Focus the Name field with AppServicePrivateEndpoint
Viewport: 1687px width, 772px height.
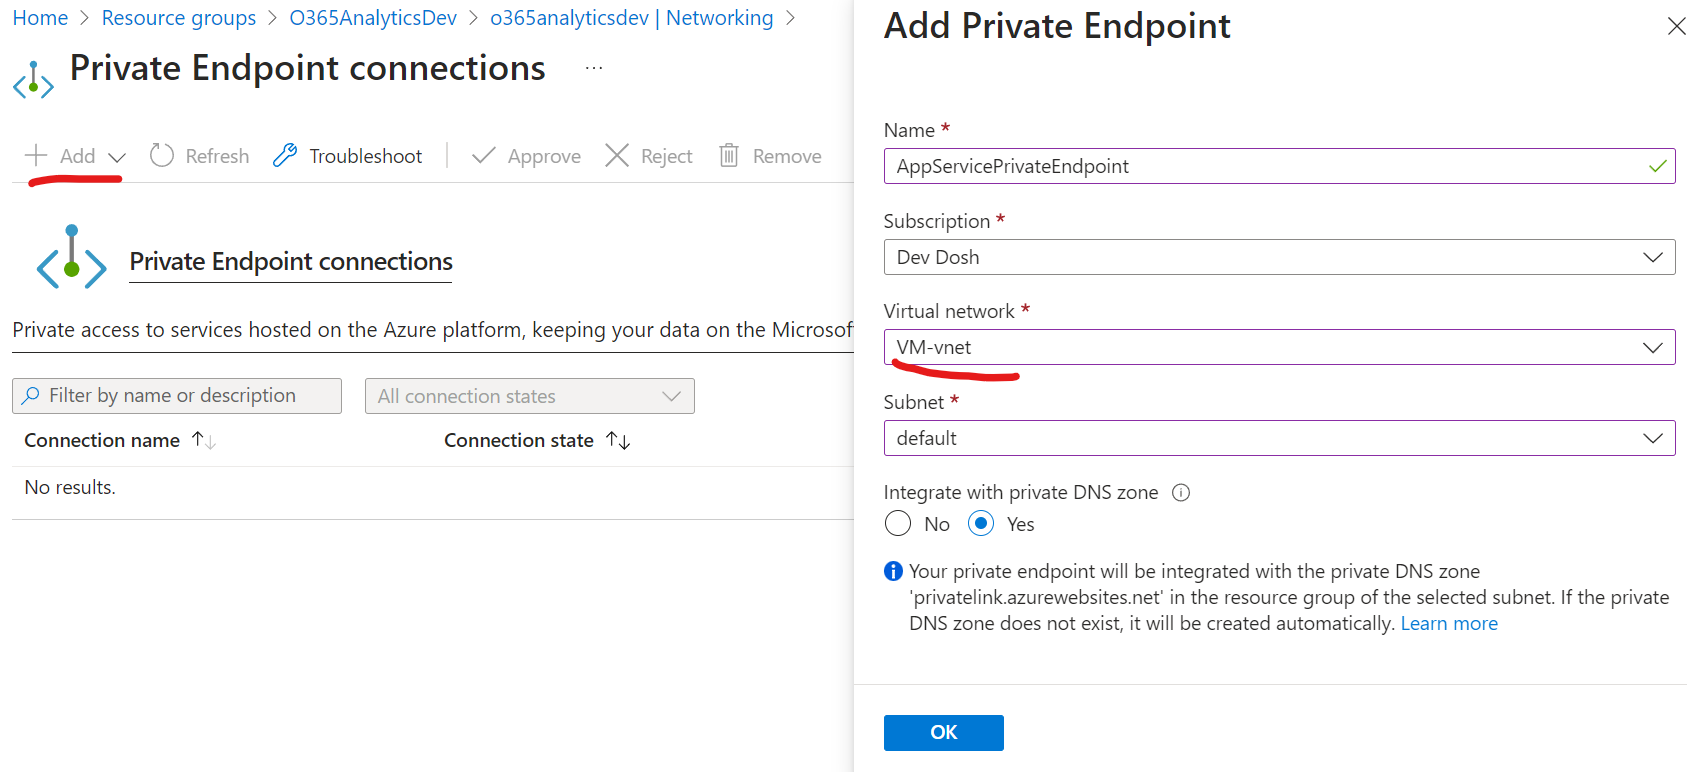point(1279,166)
